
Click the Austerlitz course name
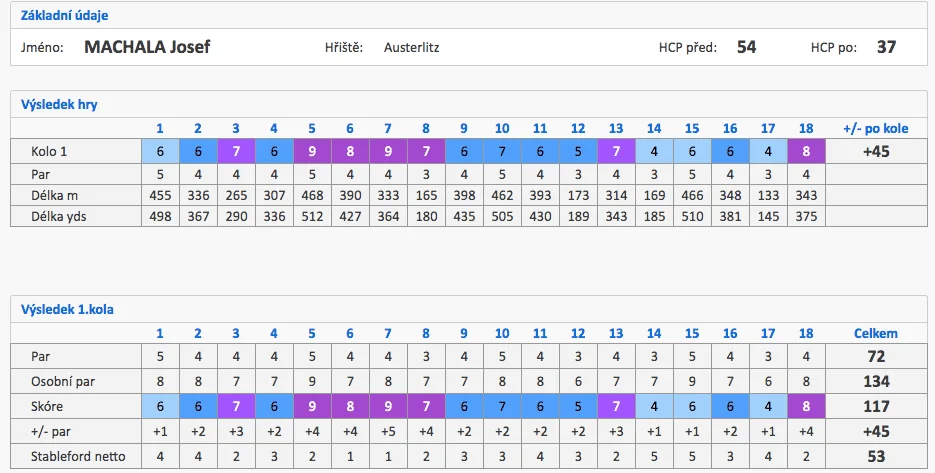411,48
